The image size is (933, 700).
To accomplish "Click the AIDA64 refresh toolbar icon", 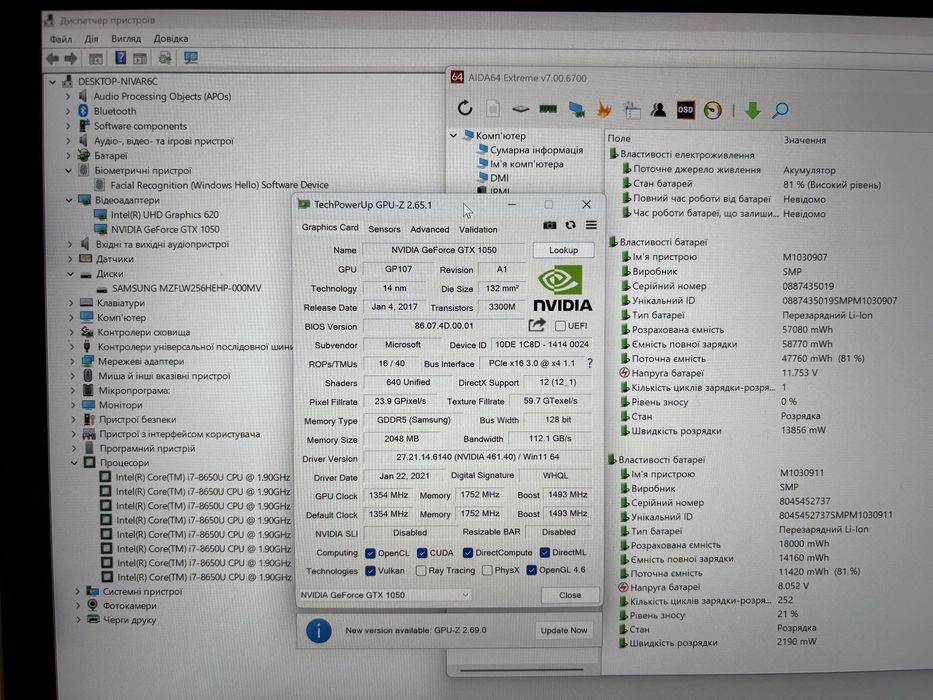I will point(465,108).
